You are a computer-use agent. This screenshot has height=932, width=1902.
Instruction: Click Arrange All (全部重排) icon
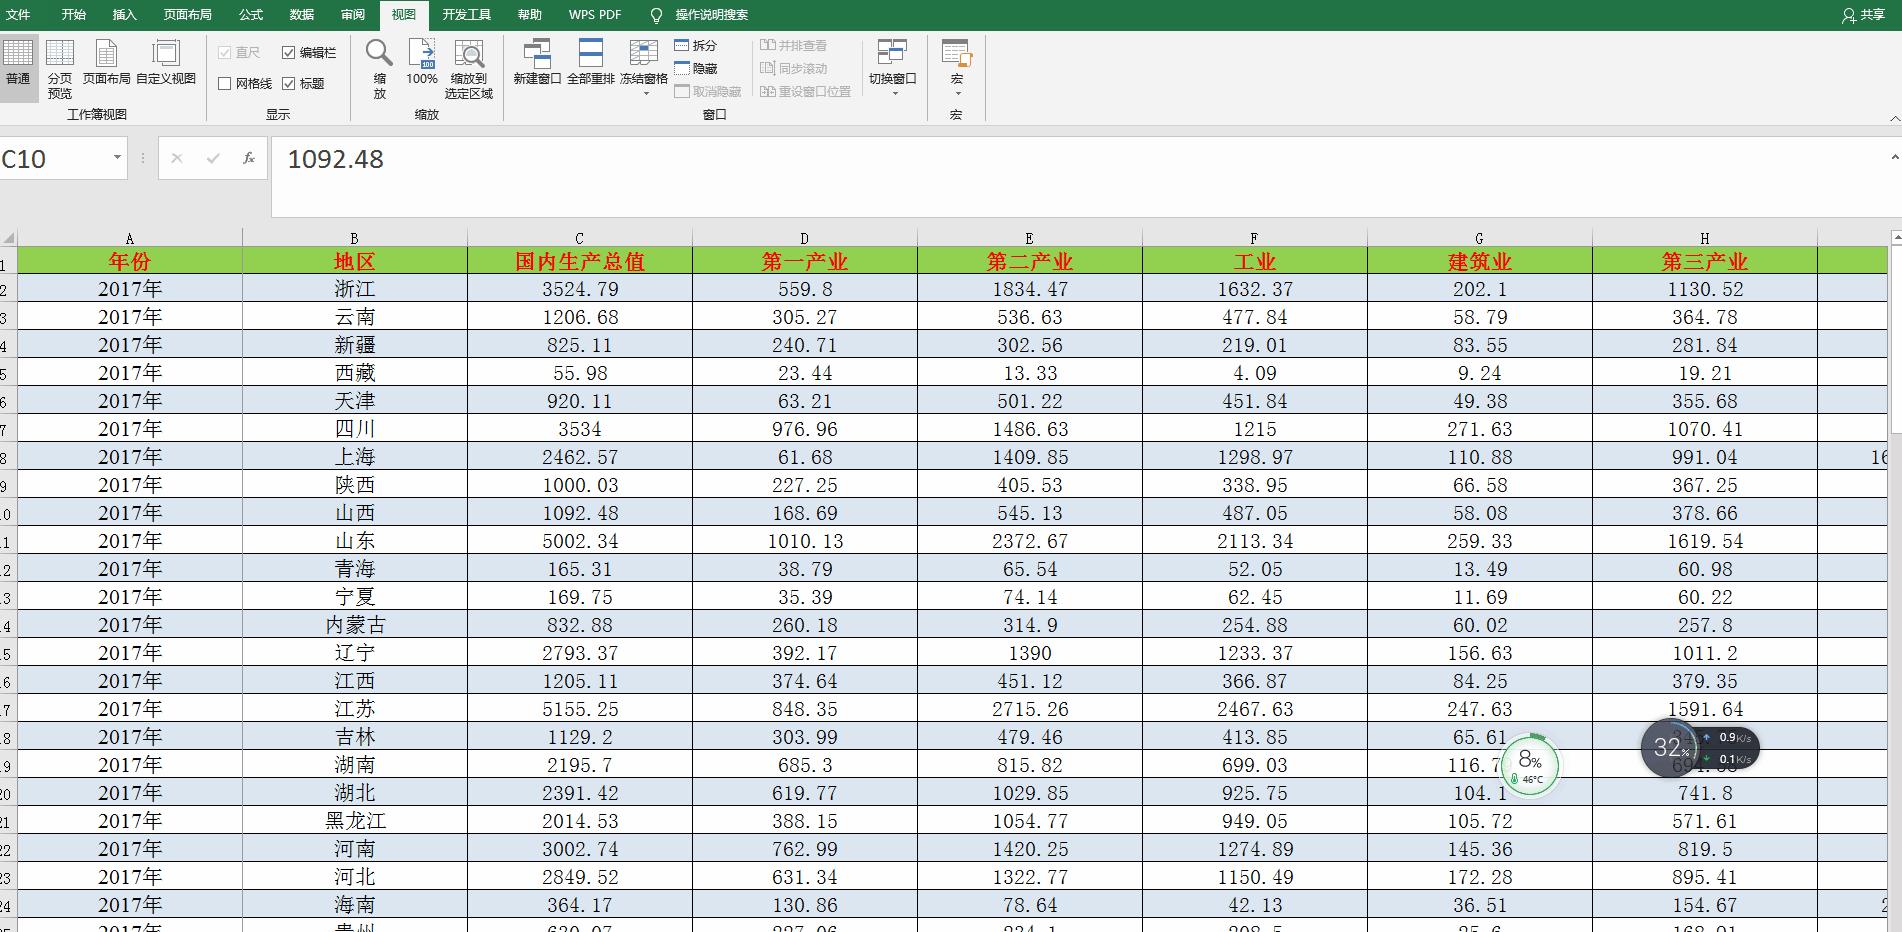(x=590, y=62)
